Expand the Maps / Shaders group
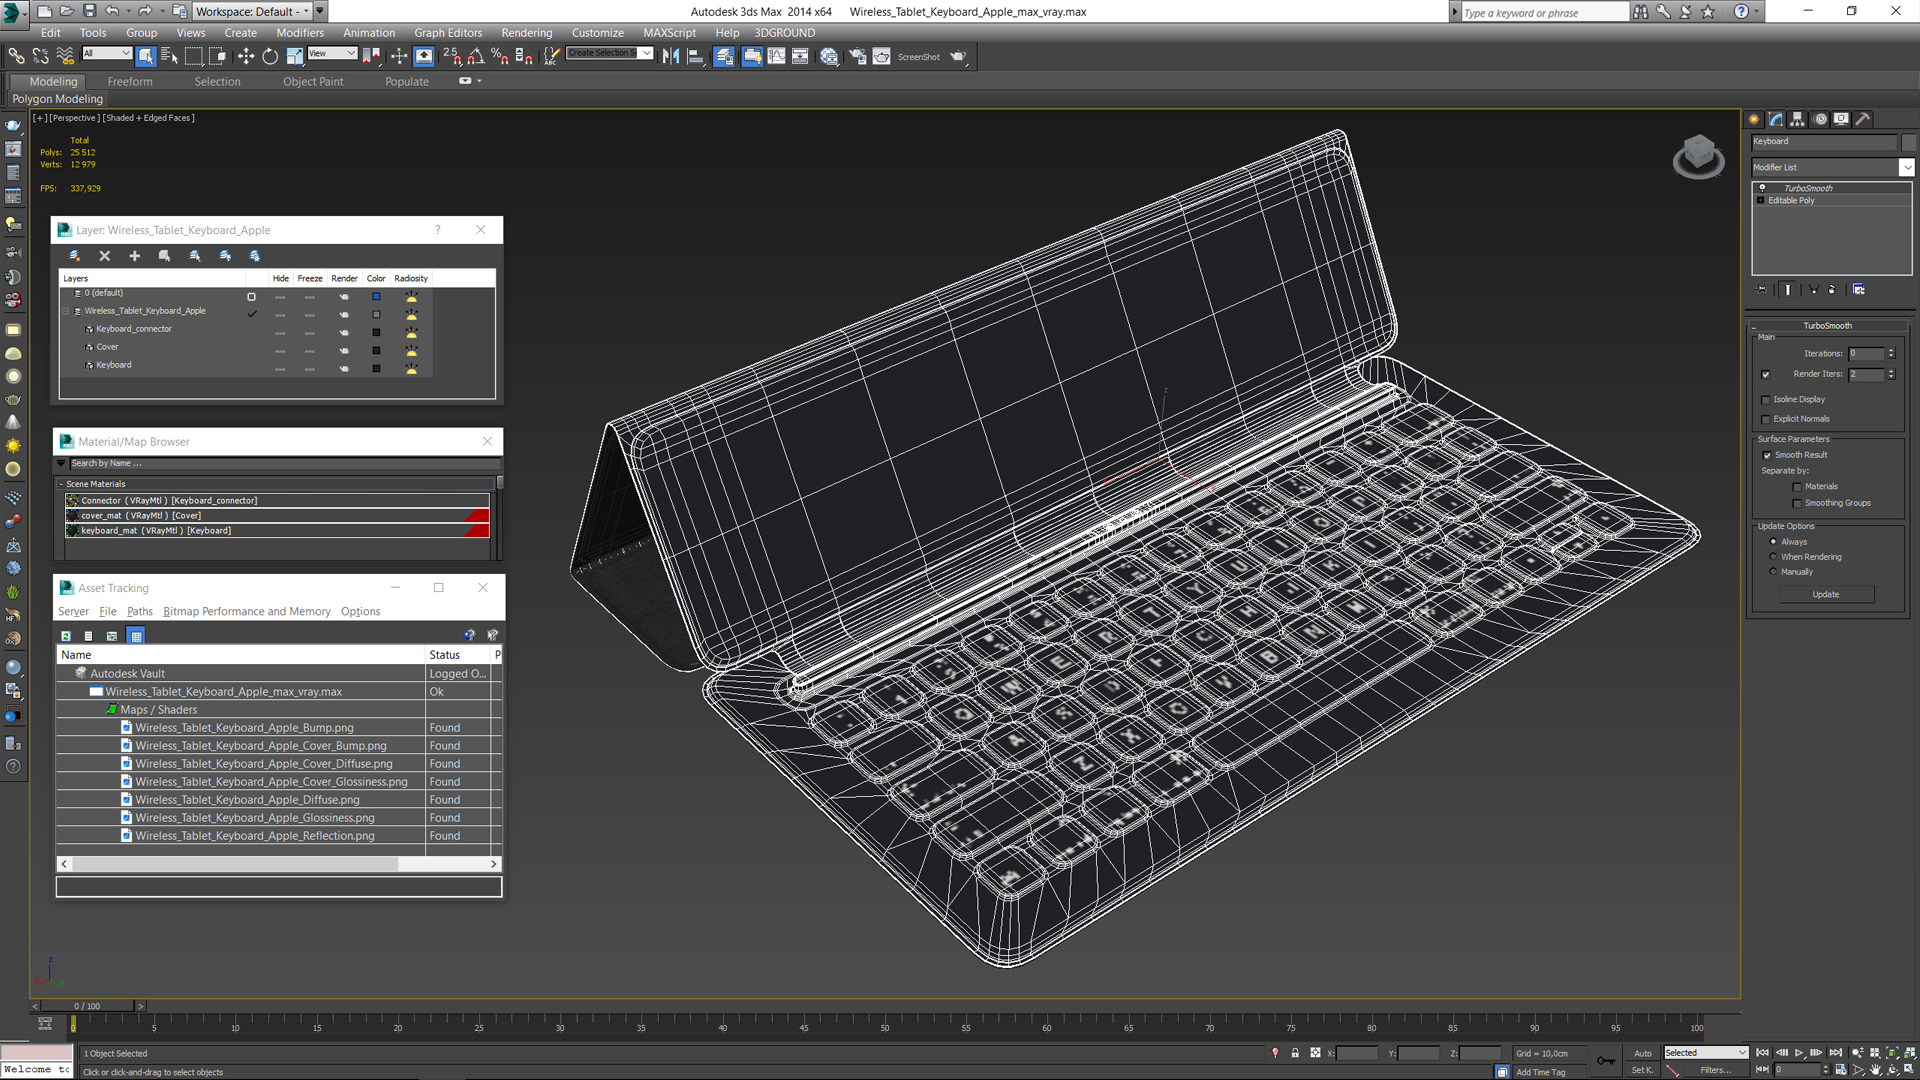This screenshot has height=1080, width=1920. coord(113,709)
